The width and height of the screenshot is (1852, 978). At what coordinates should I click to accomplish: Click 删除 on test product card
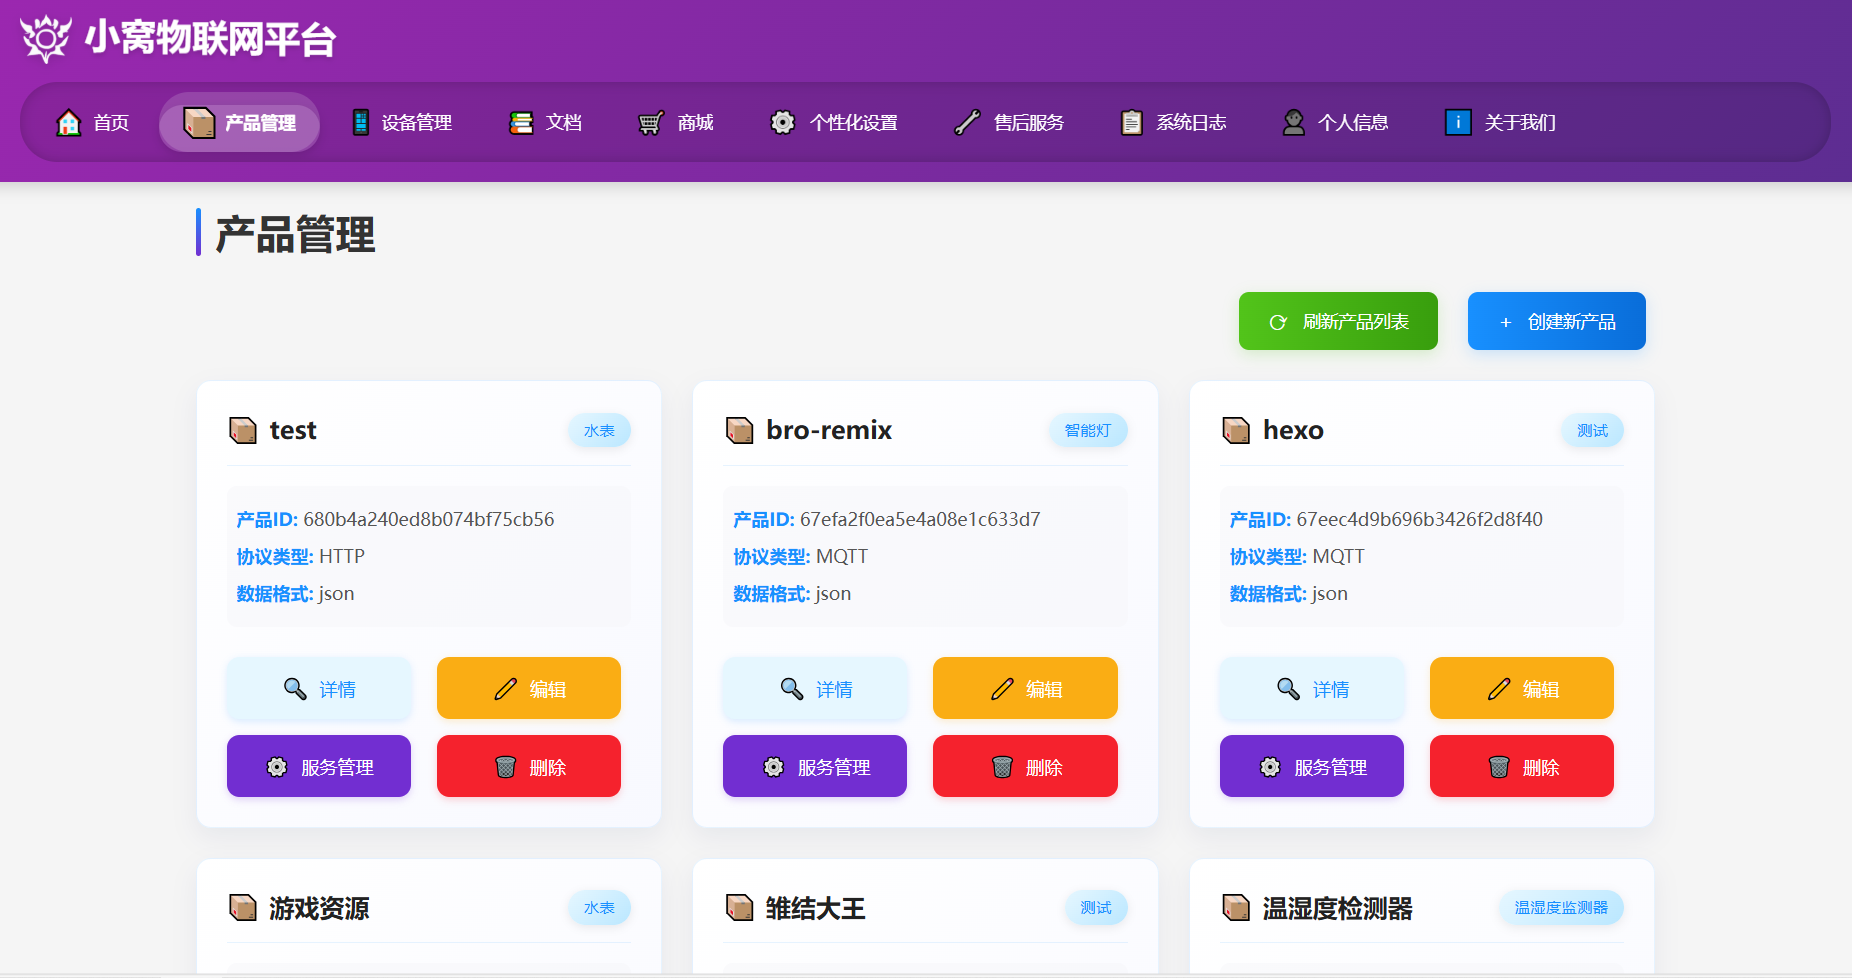[529, 766]
